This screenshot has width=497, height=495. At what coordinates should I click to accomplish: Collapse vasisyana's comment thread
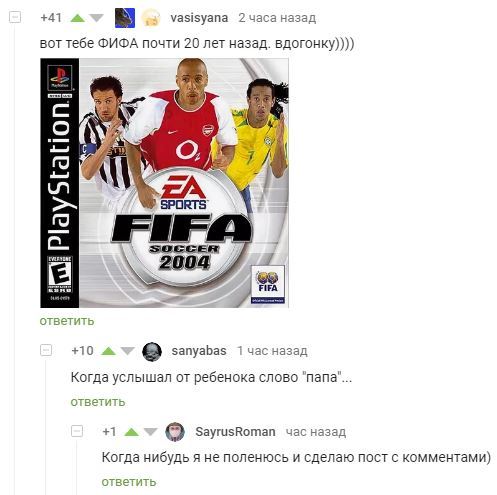(x=15, y=17)
